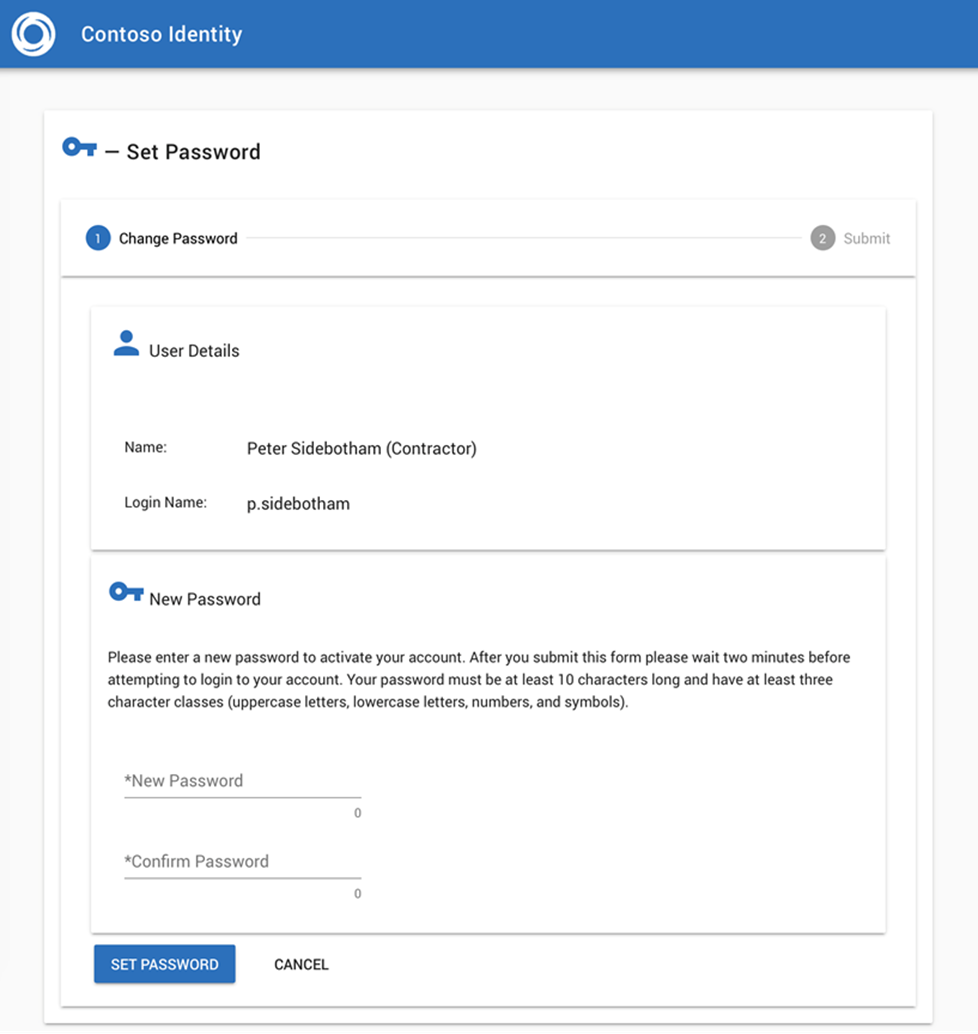Click the User Details section heading
The width and height of the screenshot is (978, 1034).
click(x=194, y=351)
